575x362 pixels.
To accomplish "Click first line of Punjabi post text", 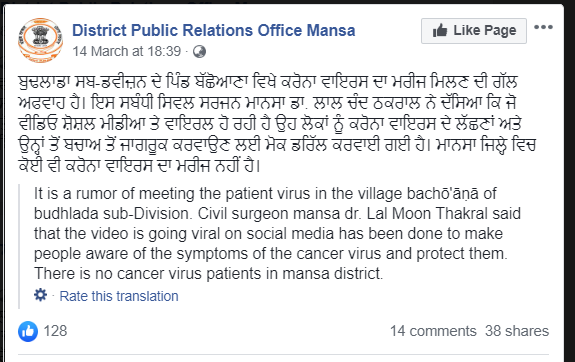I will point(268,82).
